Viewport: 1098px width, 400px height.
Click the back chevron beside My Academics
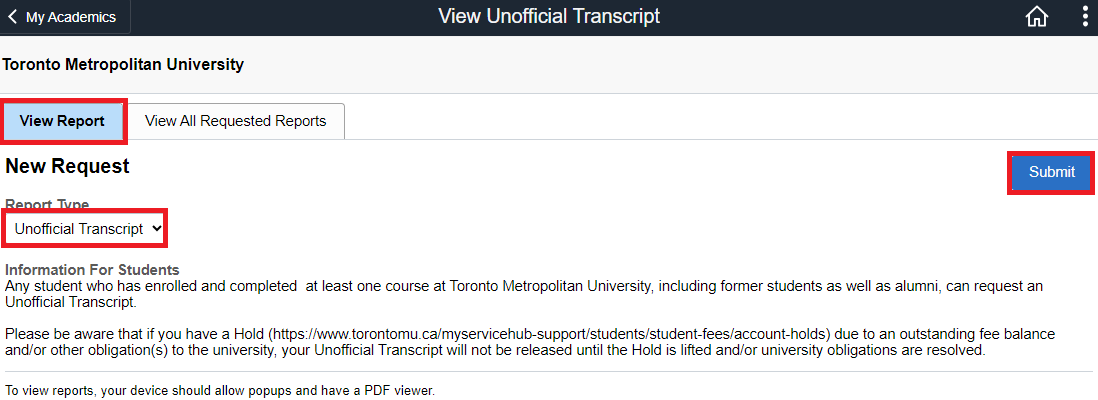13,17
